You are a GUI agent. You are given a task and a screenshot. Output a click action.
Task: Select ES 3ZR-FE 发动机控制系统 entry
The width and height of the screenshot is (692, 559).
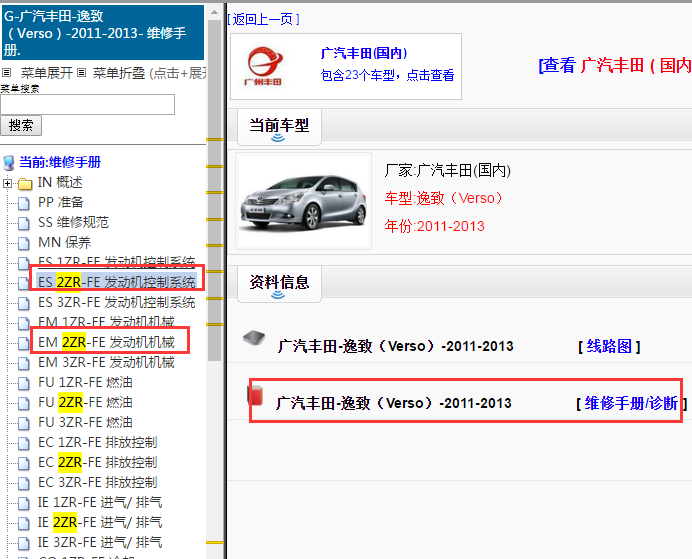(117, 302)
